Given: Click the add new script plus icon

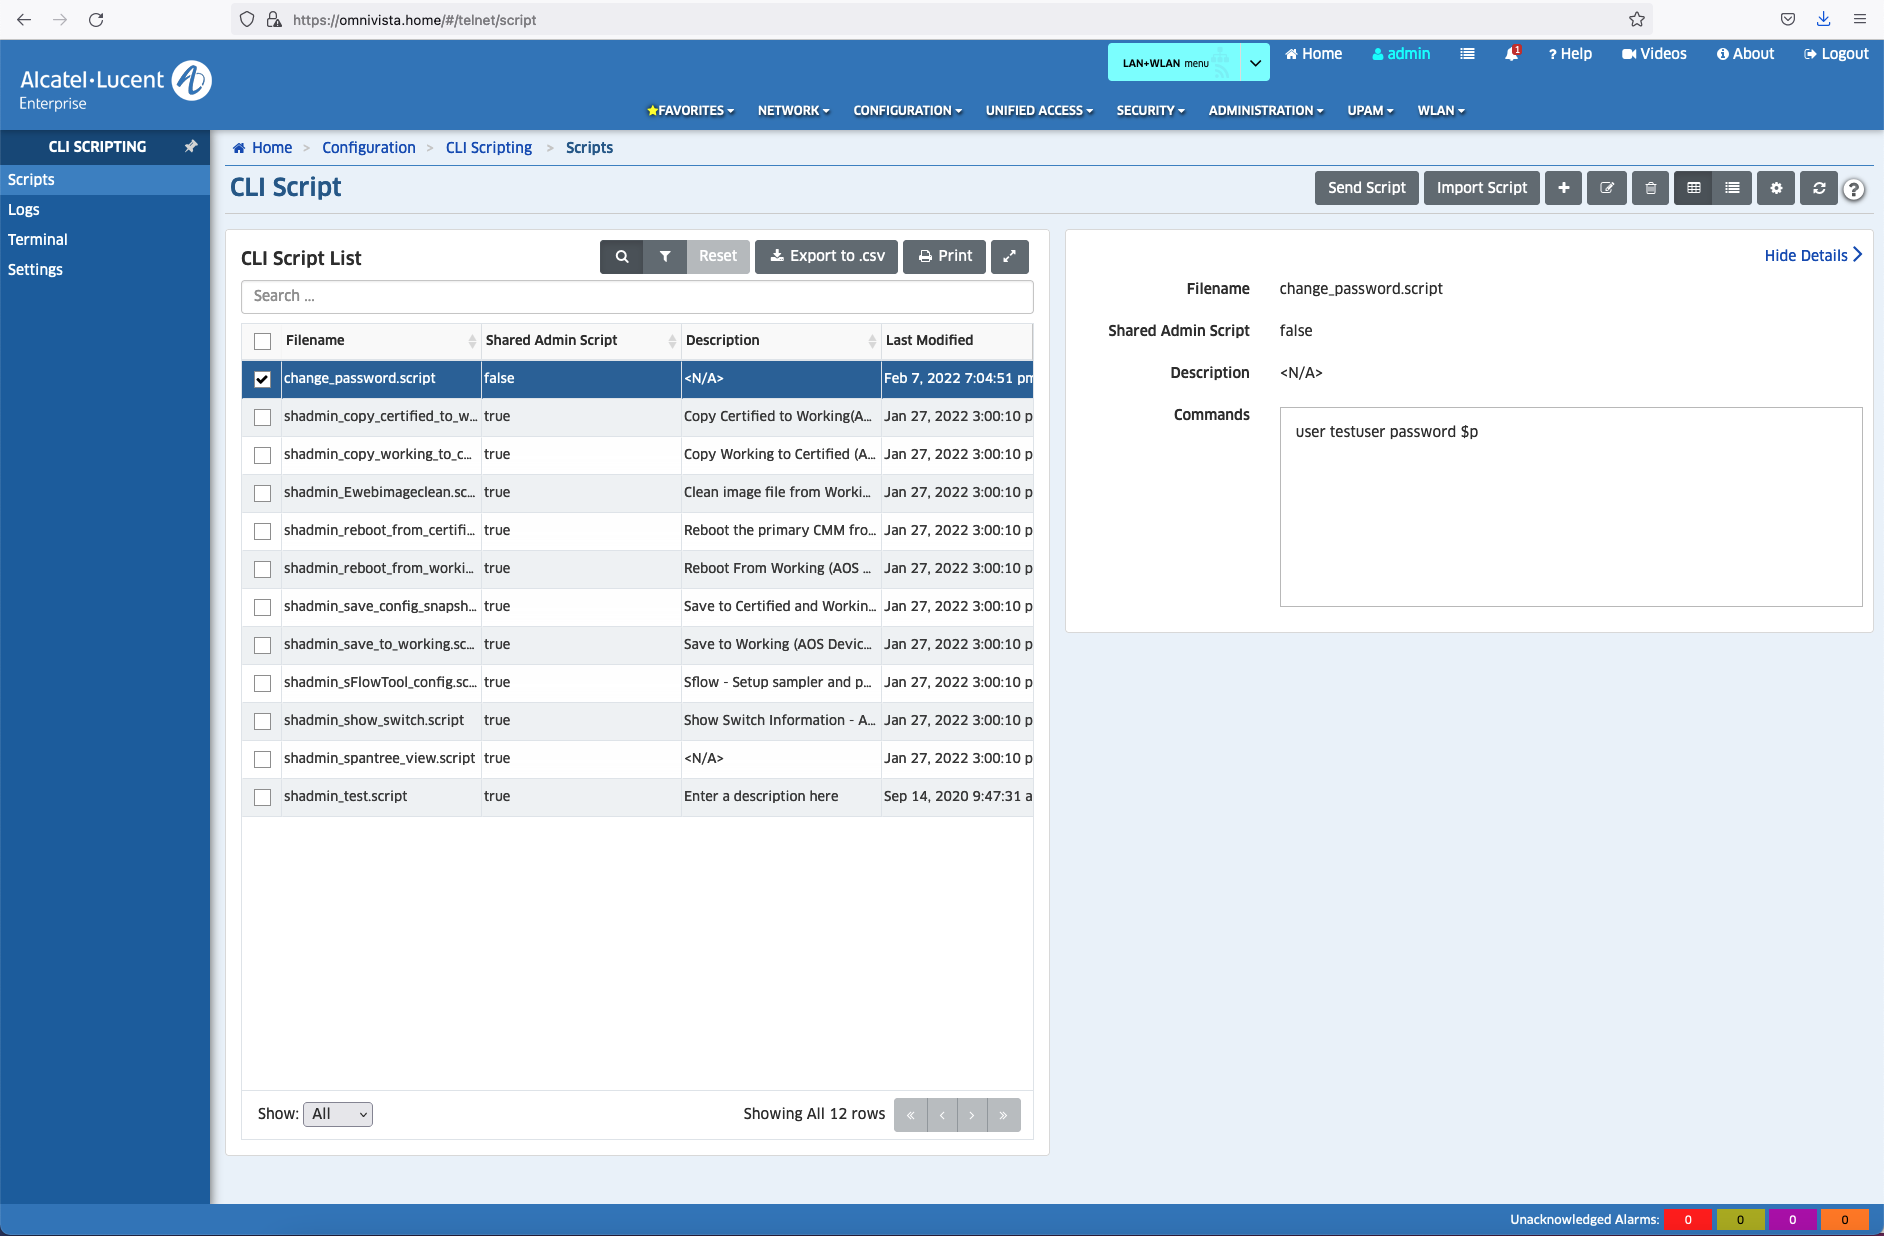Looking at the screenshot, I should coord(1563,188).
